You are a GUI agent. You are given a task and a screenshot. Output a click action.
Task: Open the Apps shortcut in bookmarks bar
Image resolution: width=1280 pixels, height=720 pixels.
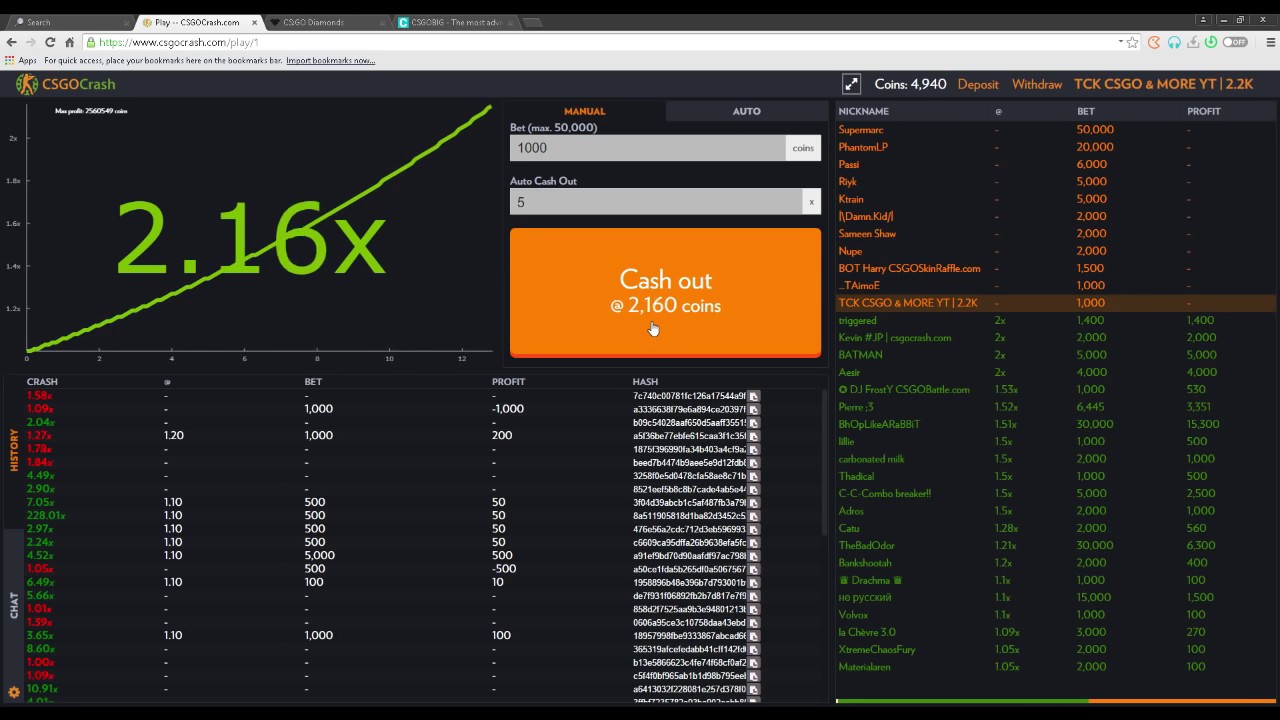click(x=21, y=61)
